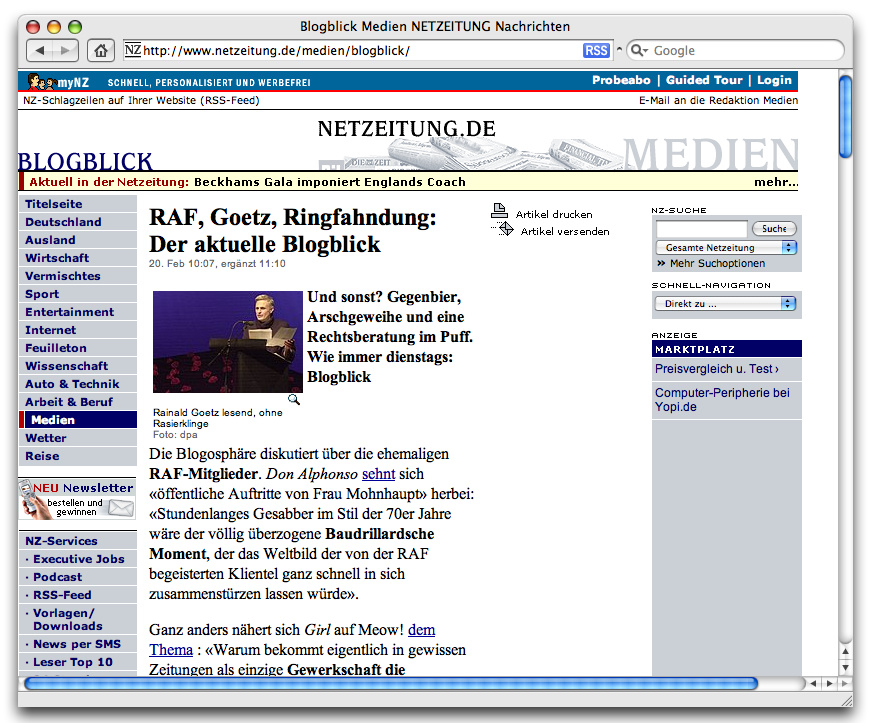
Task: Open the RSS feed button in the address bar
Action: point(596,50)
